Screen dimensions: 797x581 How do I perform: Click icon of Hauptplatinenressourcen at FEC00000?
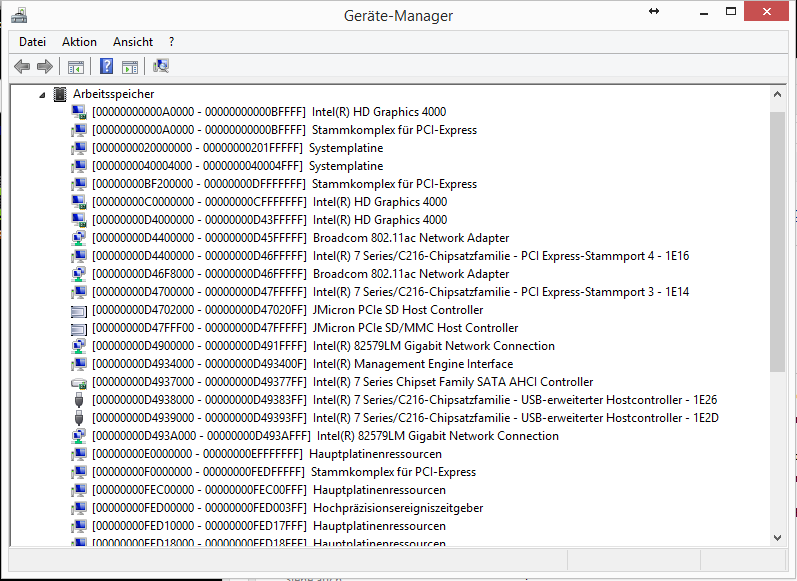(79, 491)
